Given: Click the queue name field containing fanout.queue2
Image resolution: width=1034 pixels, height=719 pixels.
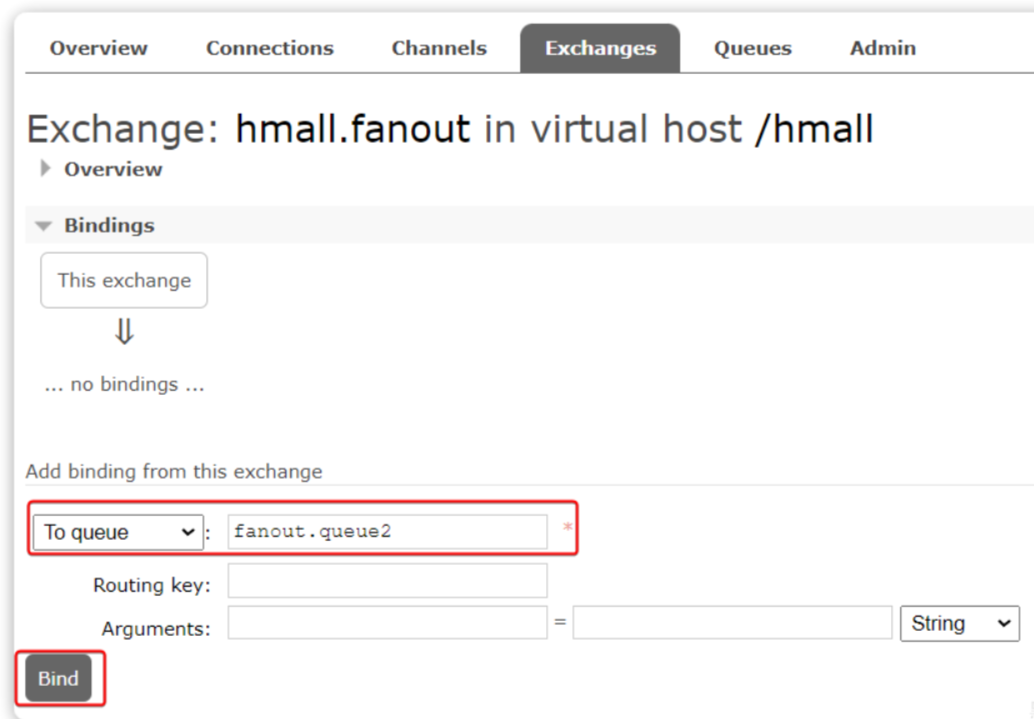Looking at the screenshot, I should coord(387,532).
